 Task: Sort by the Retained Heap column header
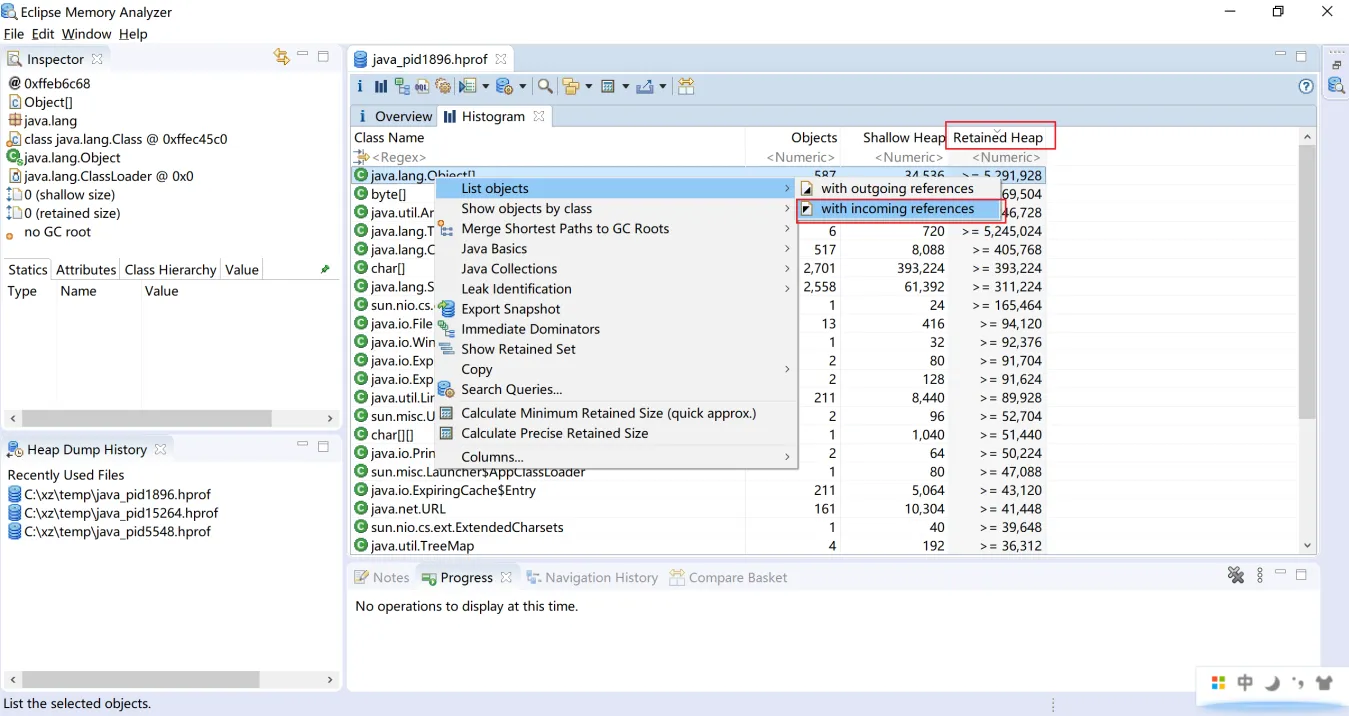(x=998, y=138)
